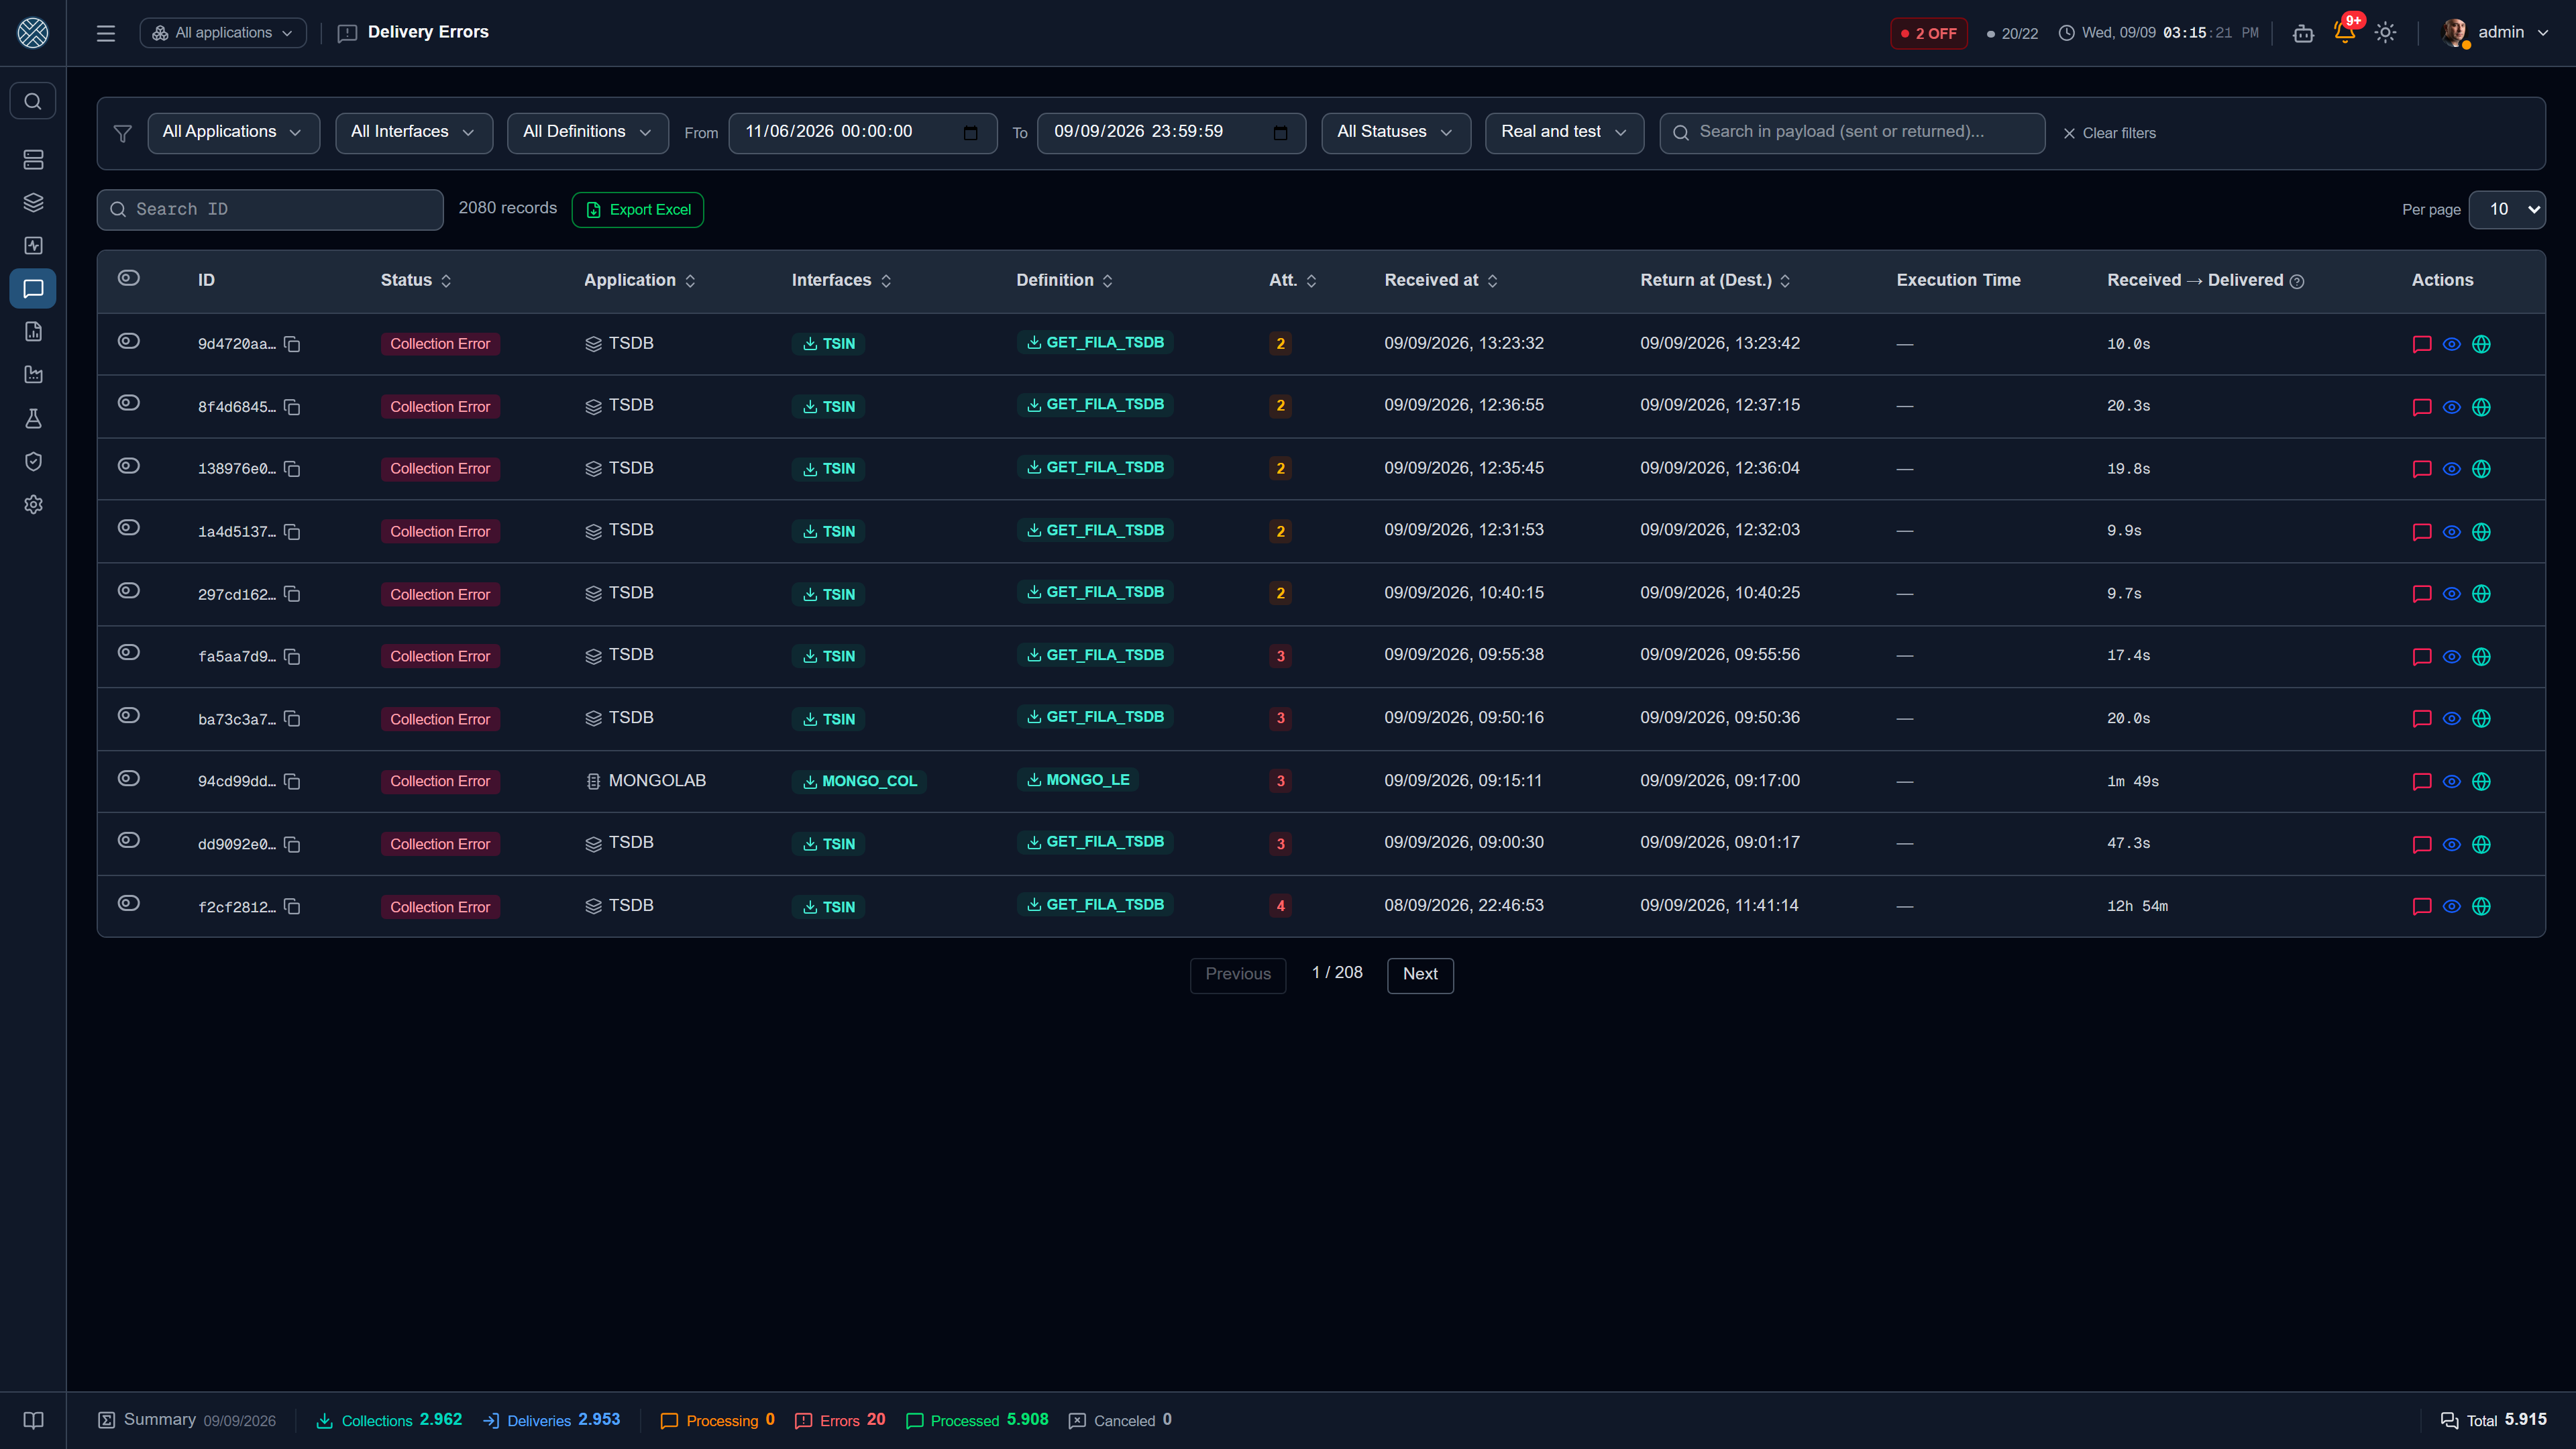Toggle visibility for row 9d4720aa
Viewport: 2576px width, 1449px height.
[x=129, y=341]
